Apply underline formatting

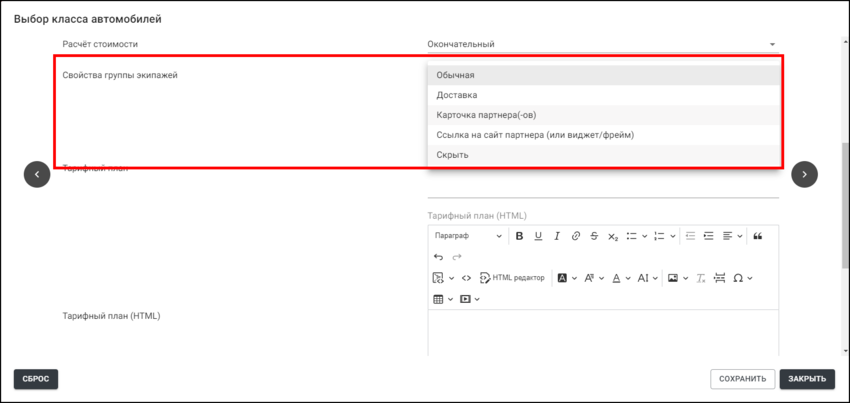pos(538,236)
